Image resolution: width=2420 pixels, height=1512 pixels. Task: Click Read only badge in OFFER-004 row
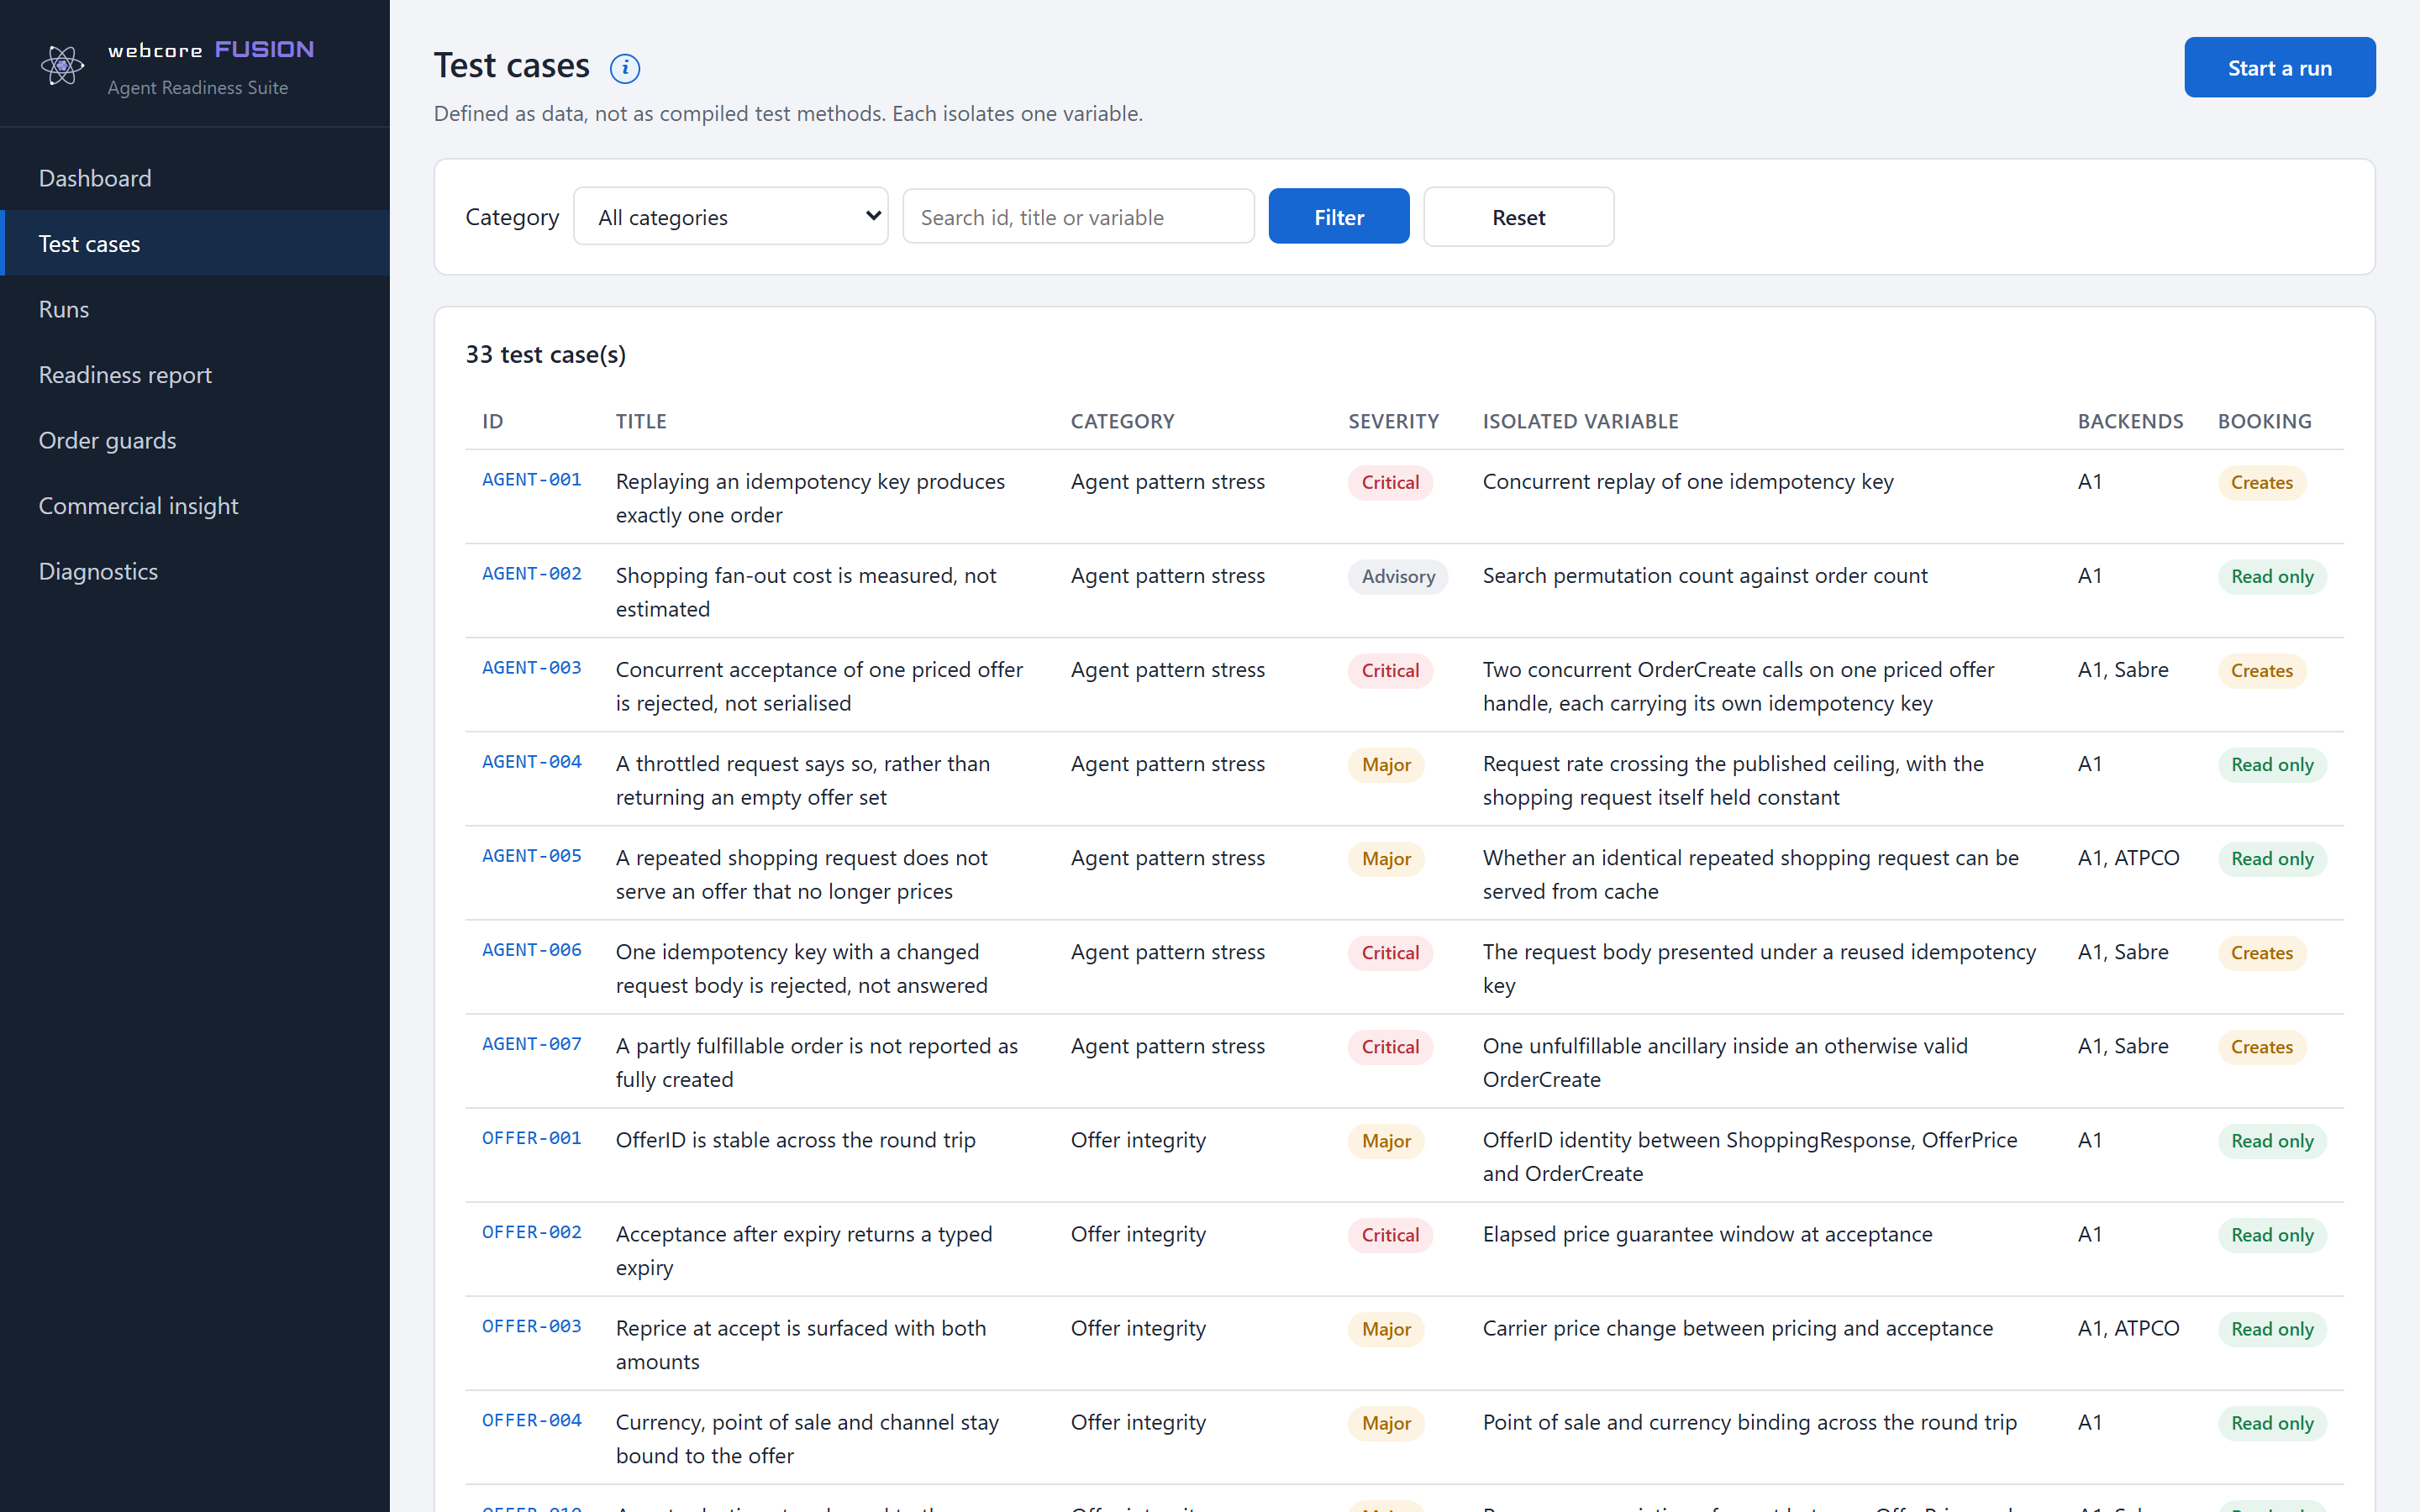(x=2272, y=1422)
